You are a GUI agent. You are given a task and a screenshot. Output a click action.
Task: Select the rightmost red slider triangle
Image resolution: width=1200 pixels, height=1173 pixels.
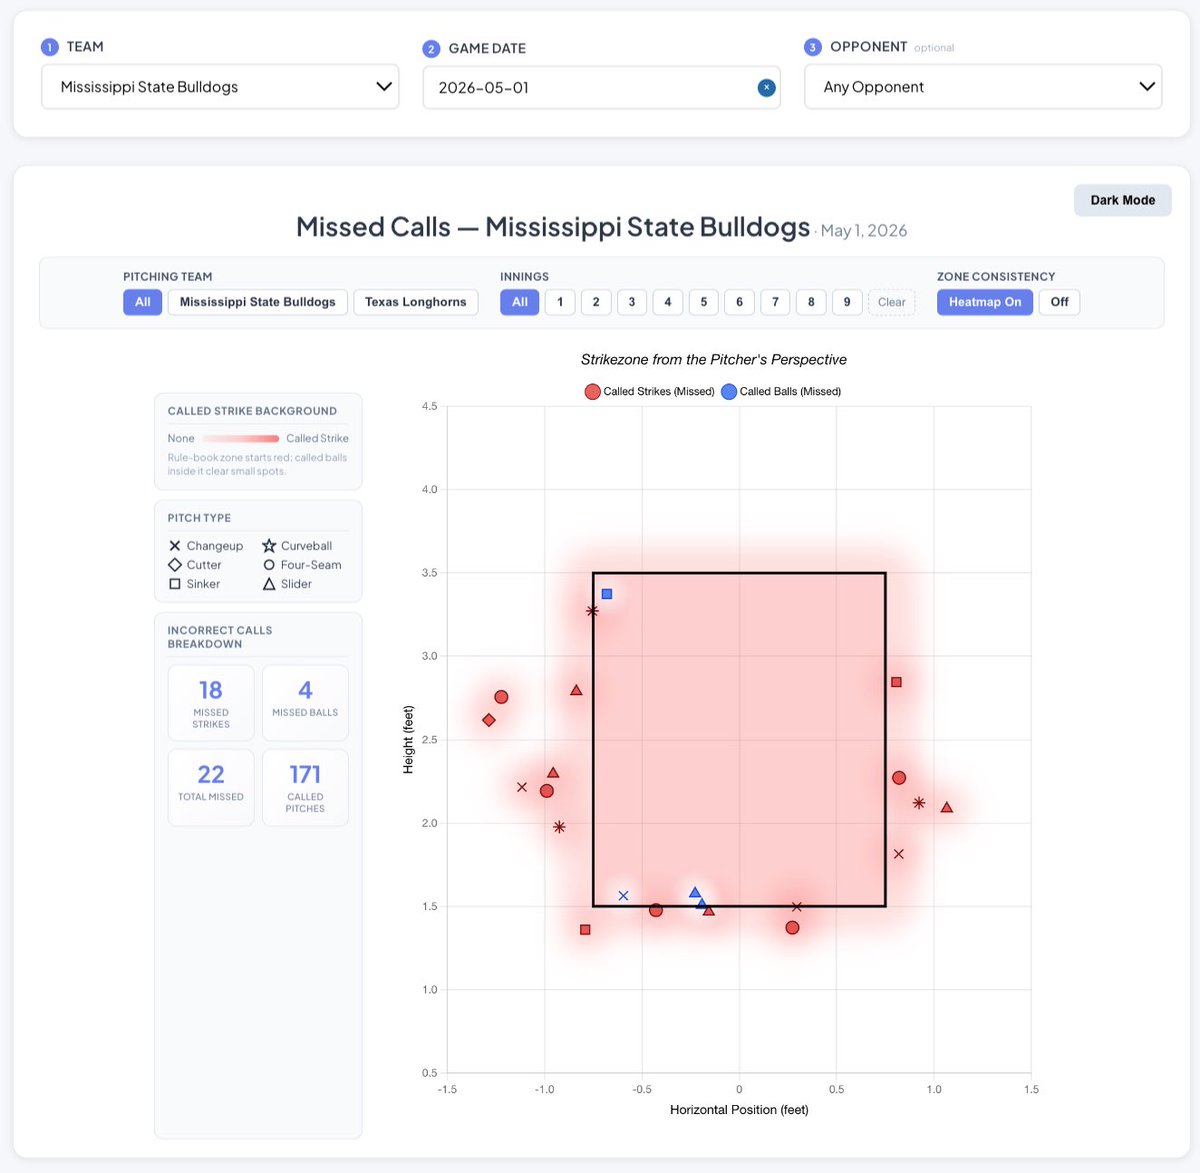[x=947, y=807]
